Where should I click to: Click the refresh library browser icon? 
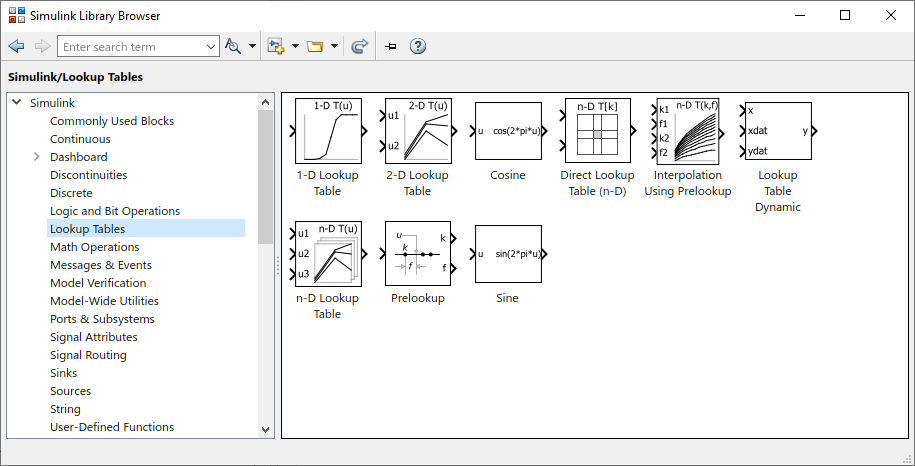point(360,47)
